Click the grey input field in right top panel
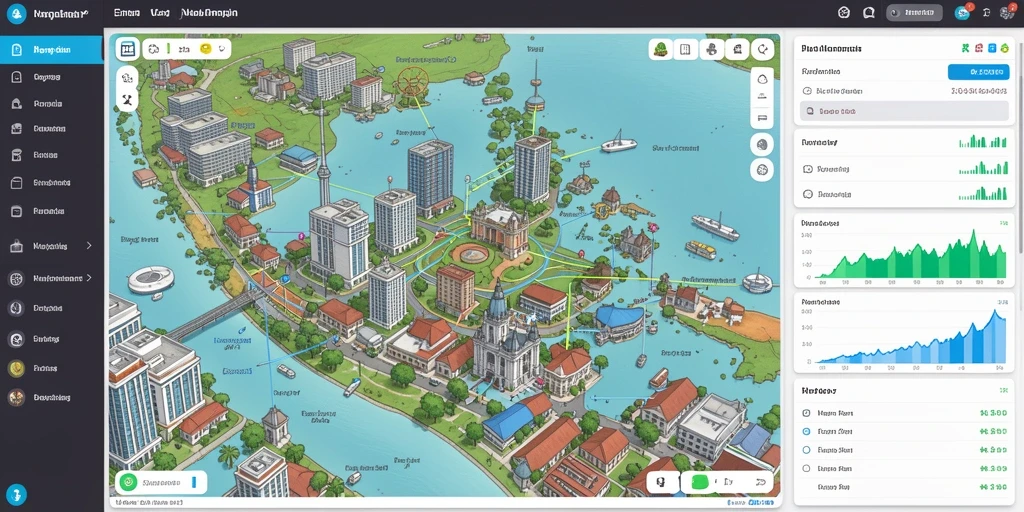 (904, 111)
